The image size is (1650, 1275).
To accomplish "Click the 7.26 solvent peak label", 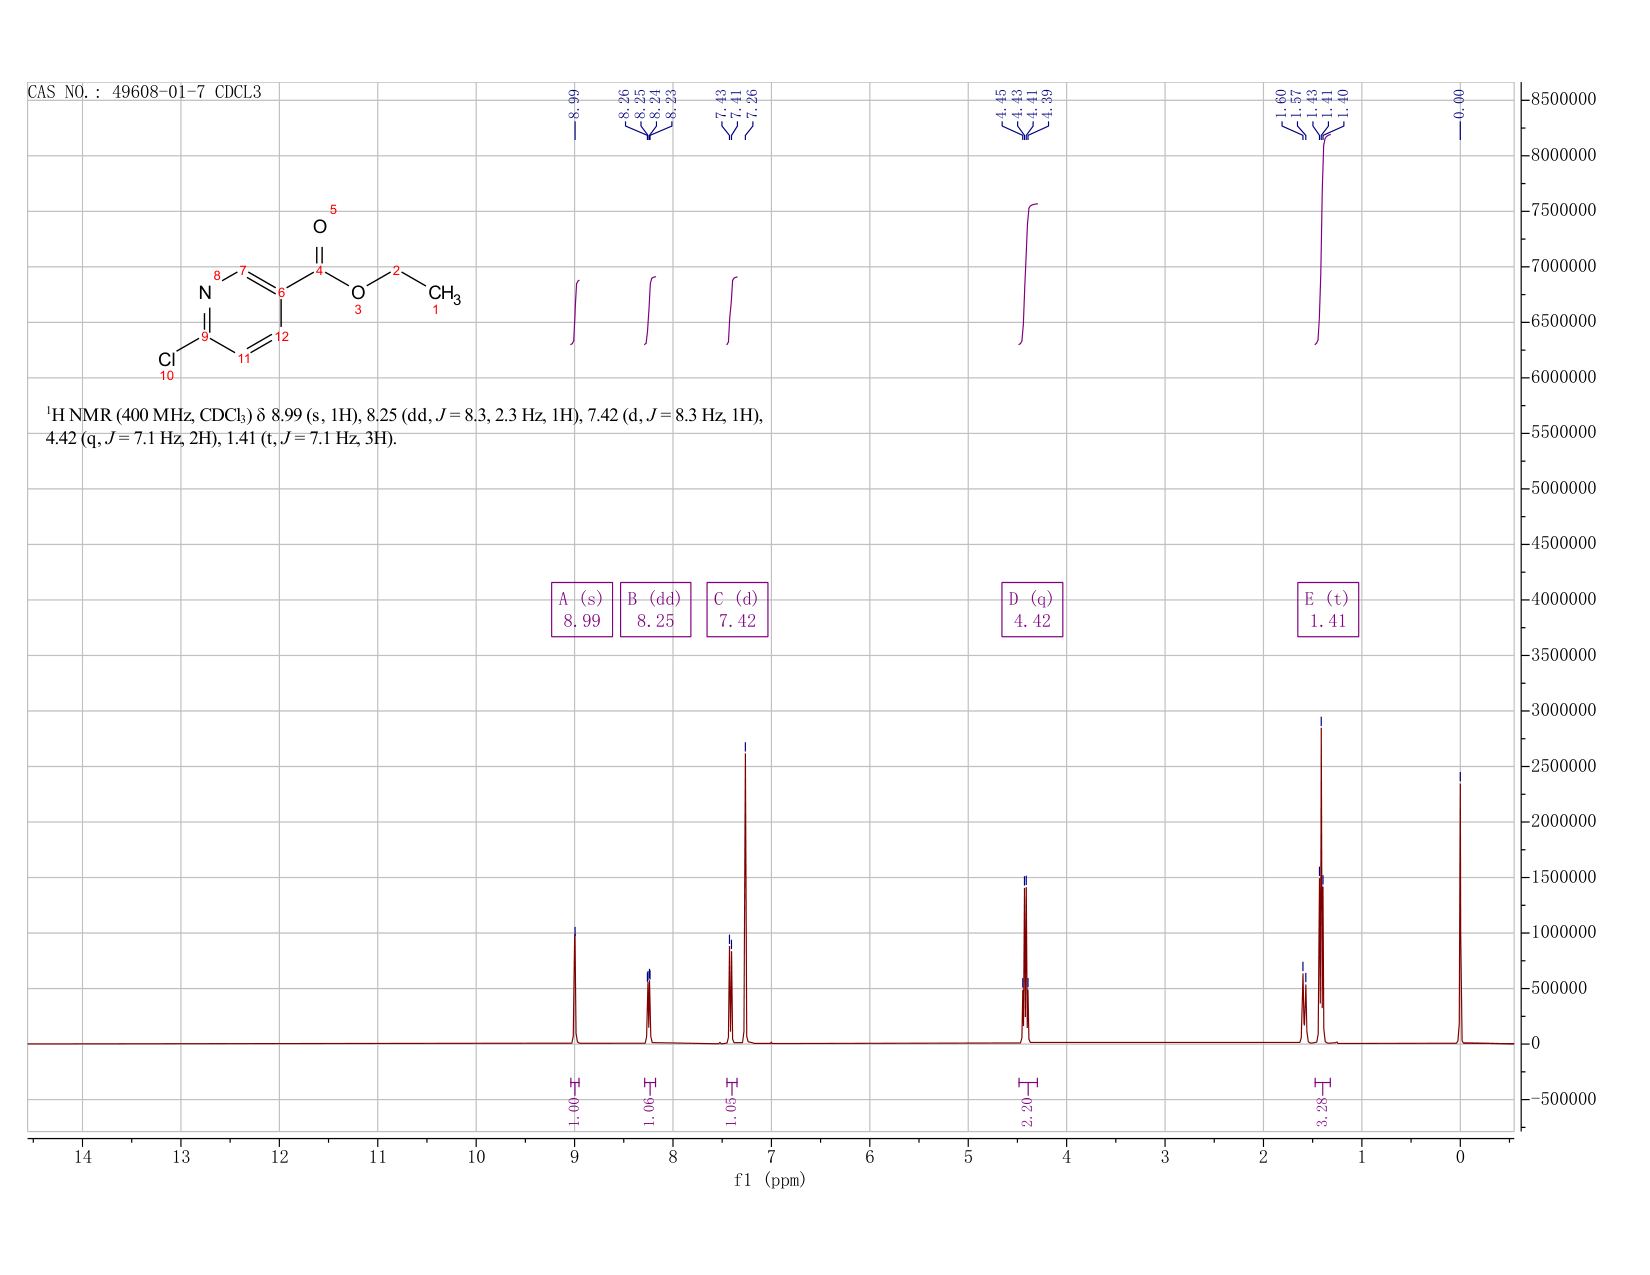I will coord(753,103).
